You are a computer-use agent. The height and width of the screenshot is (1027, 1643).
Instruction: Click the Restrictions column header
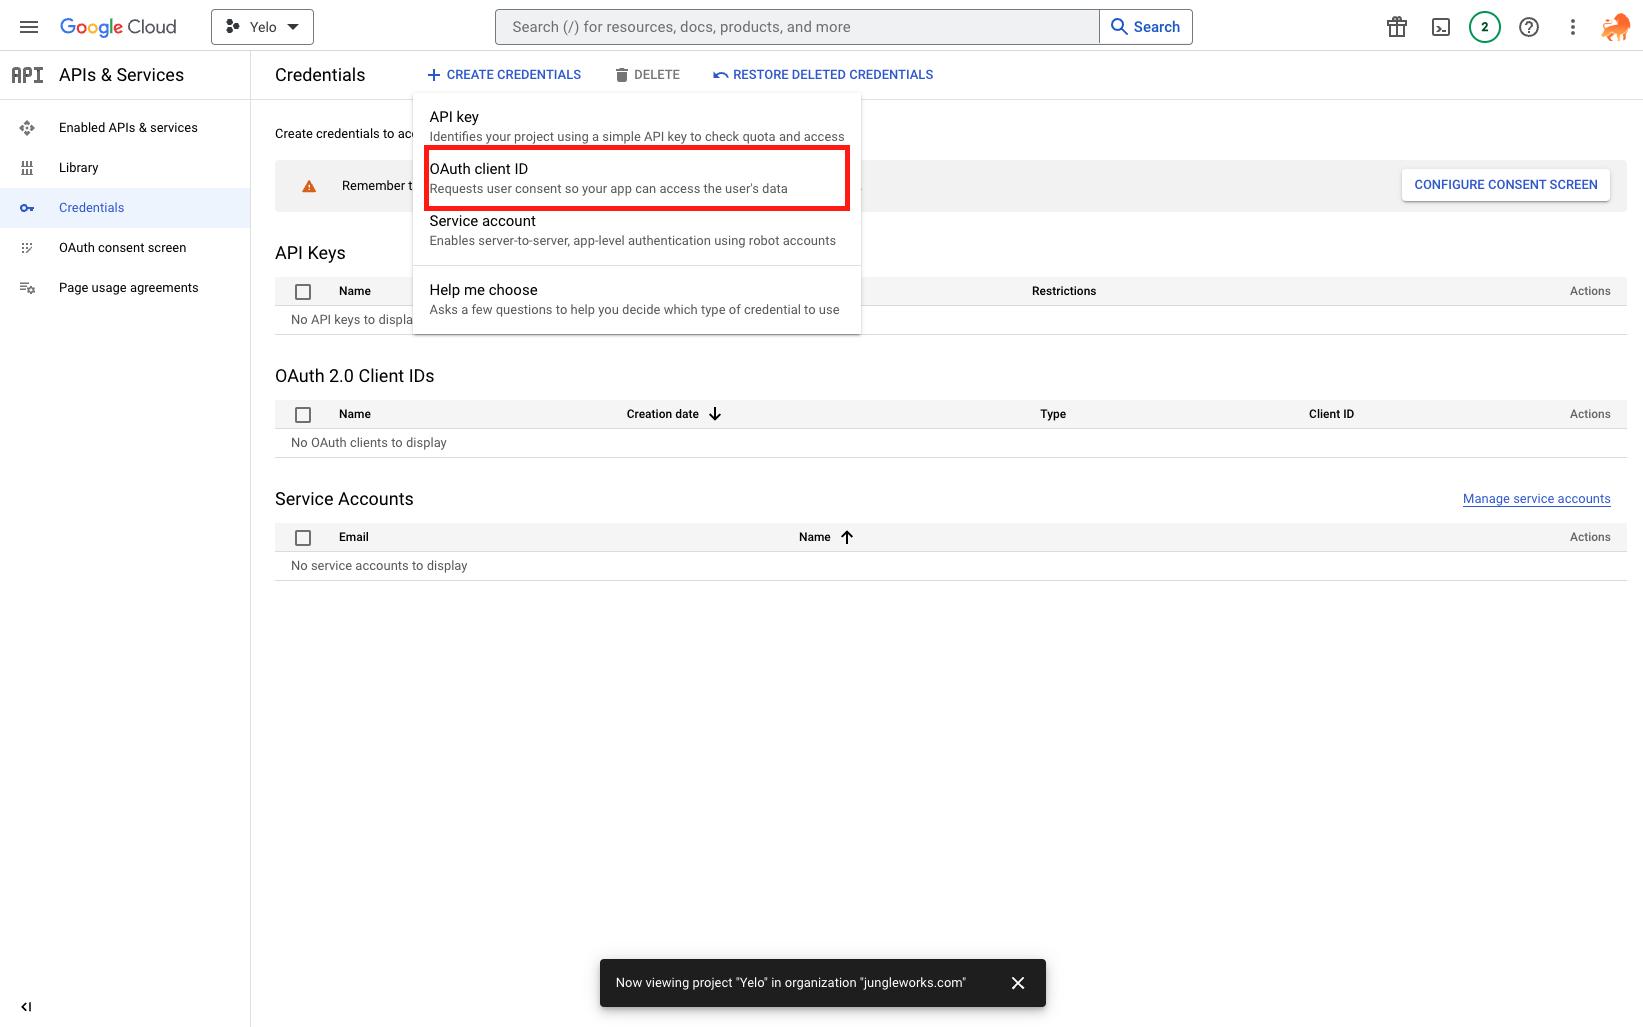[1064, 291]
